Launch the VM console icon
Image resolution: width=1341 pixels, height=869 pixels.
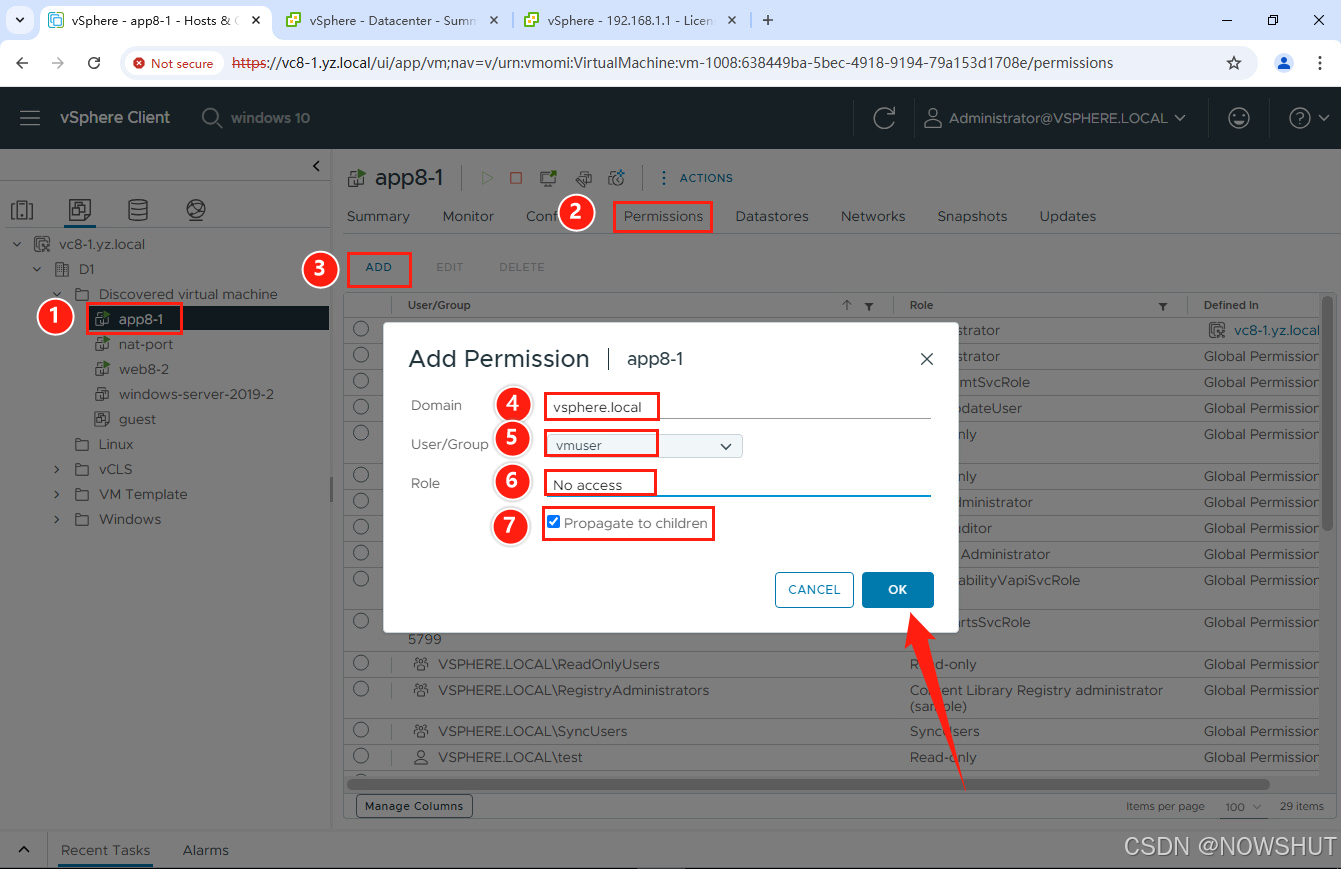point(549,178)
